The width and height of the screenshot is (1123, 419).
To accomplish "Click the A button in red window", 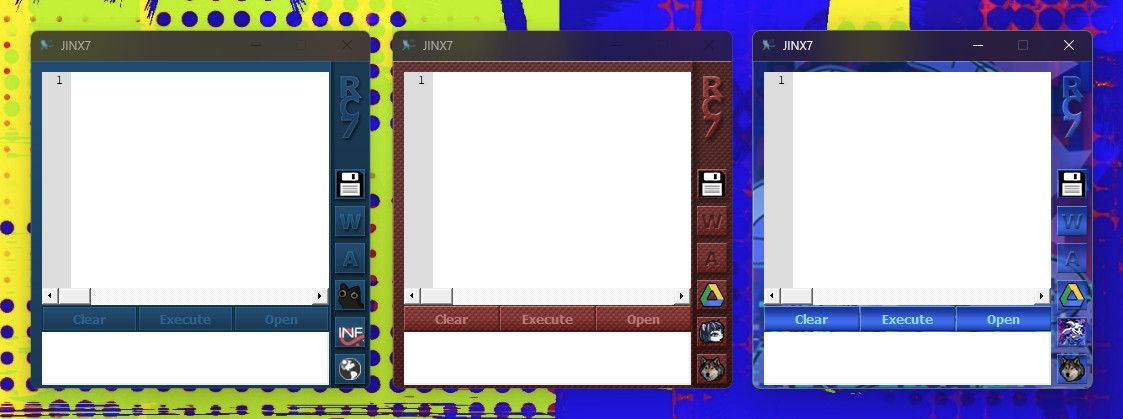I will [x=712, y=259].
